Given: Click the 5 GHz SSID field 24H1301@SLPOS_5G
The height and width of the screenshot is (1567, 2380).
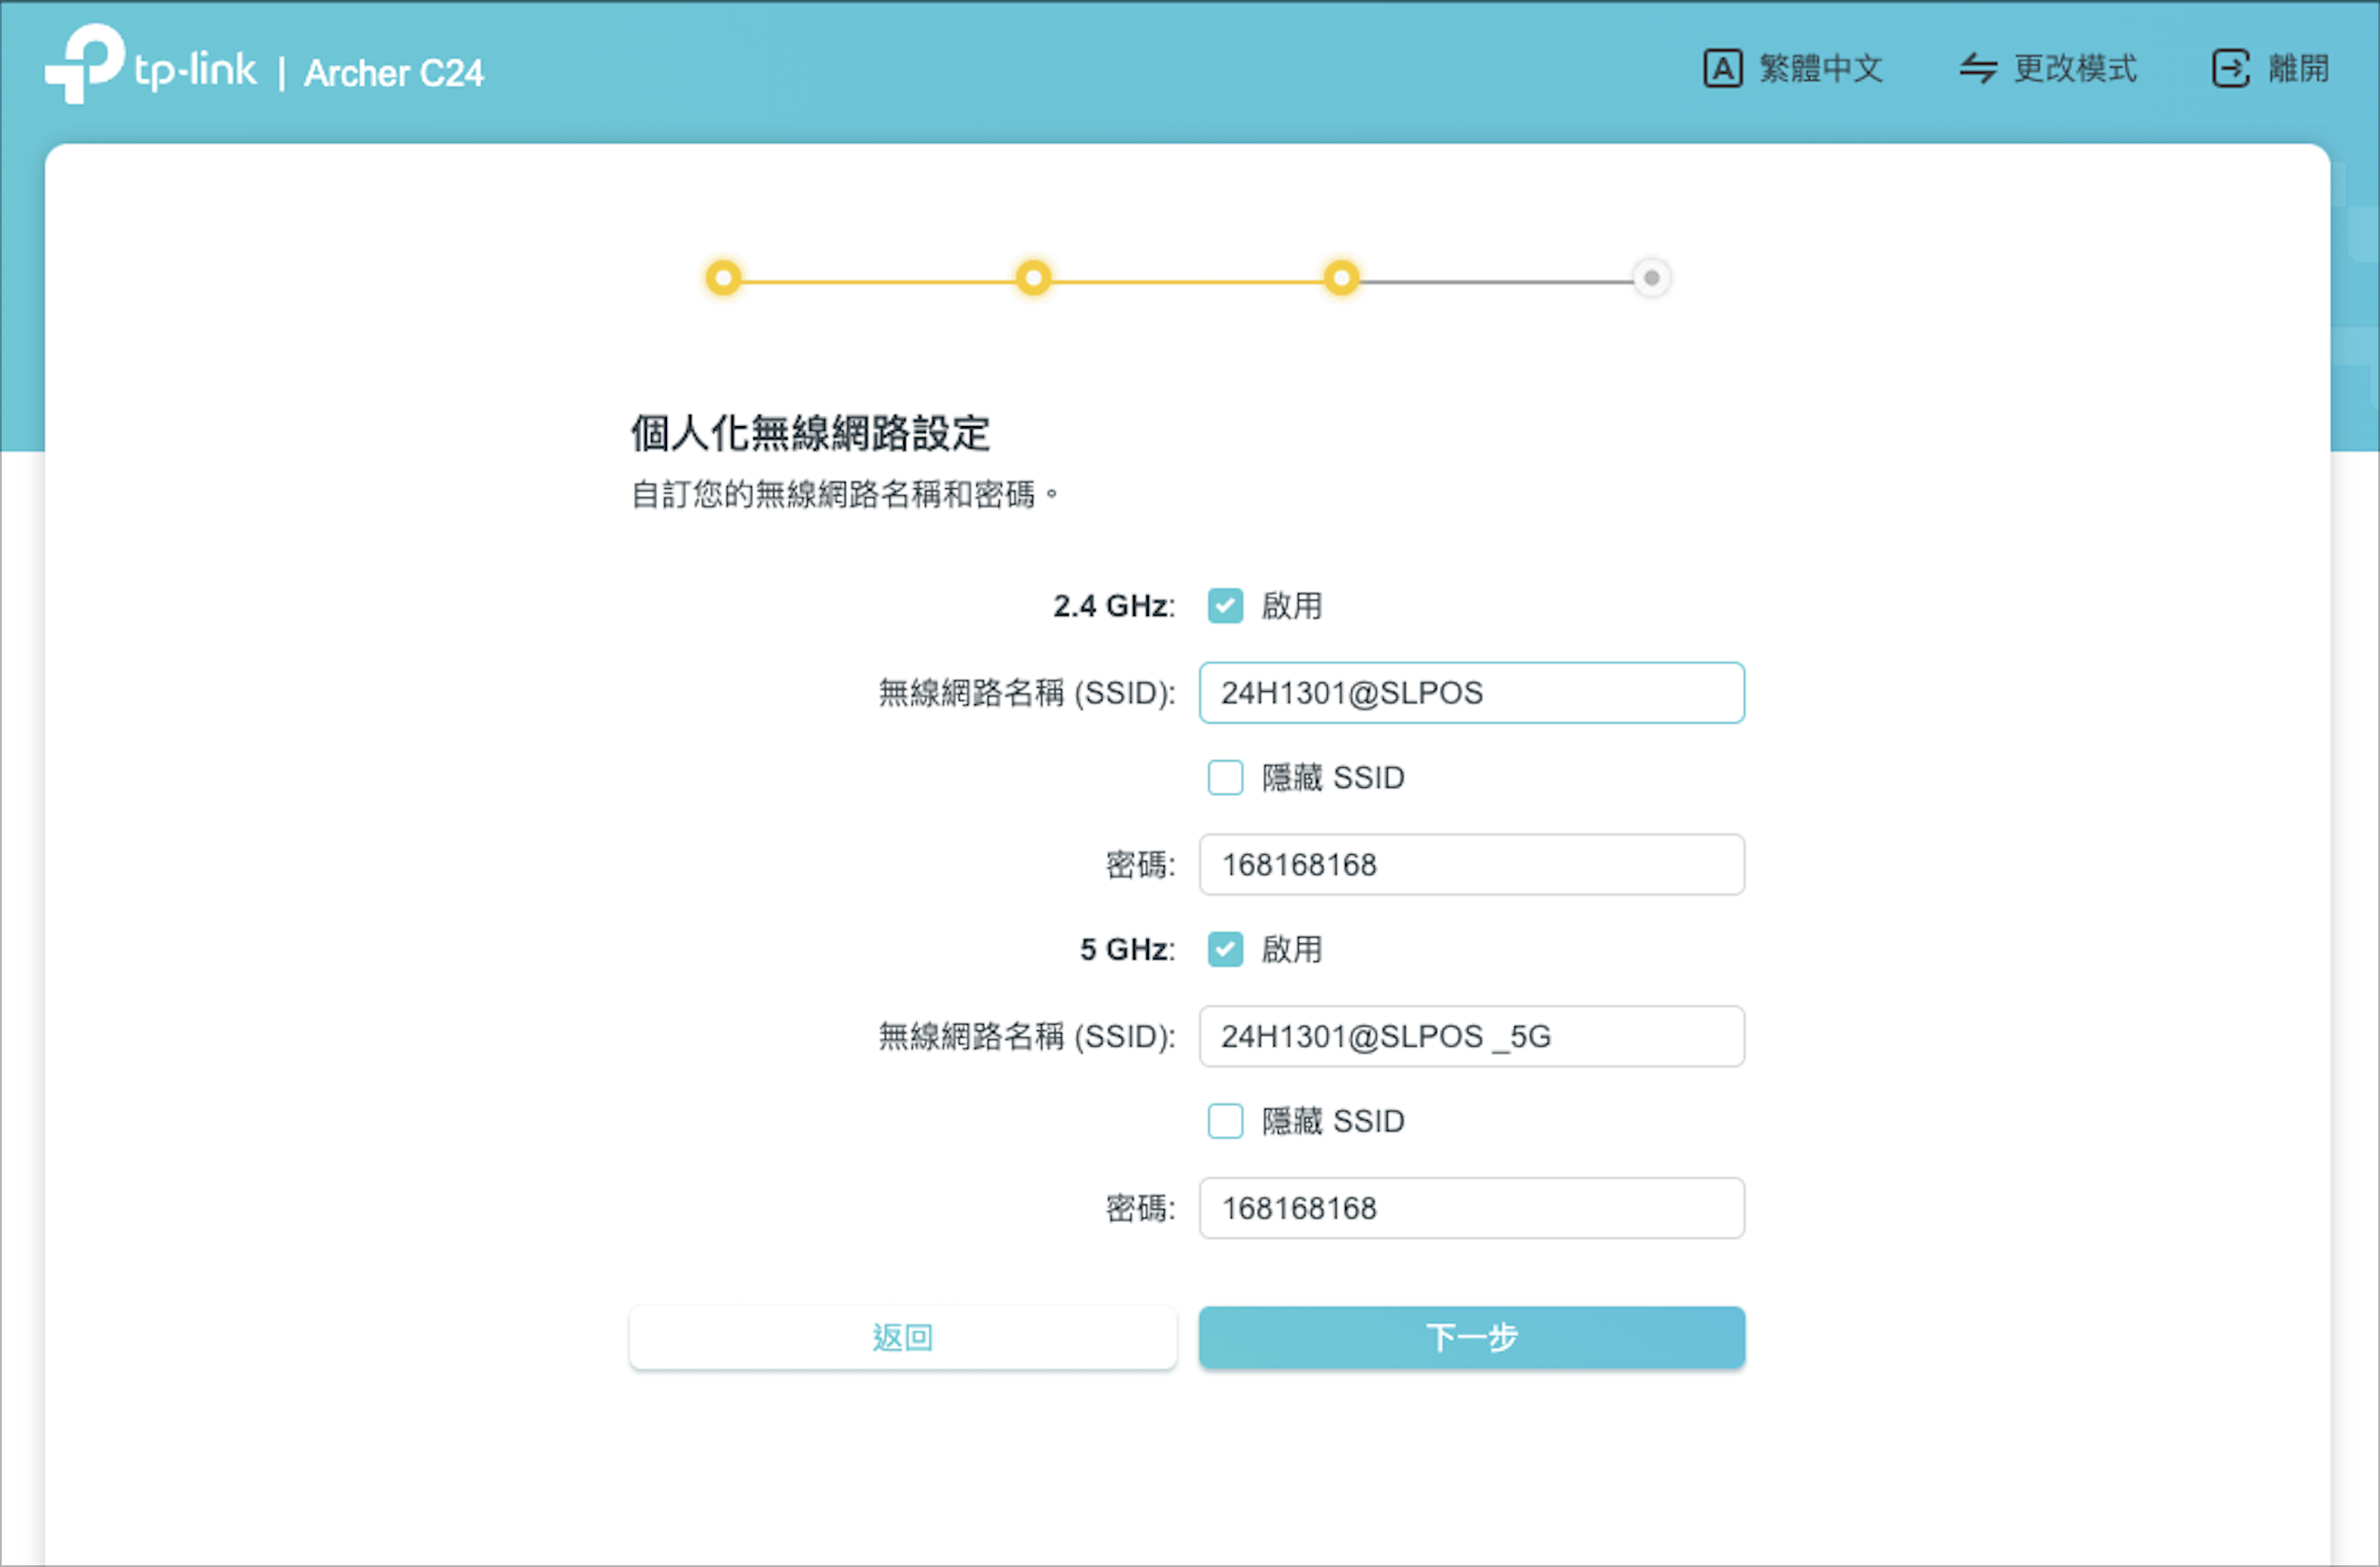Looking at the screenshot, I should [1472, 1037].
